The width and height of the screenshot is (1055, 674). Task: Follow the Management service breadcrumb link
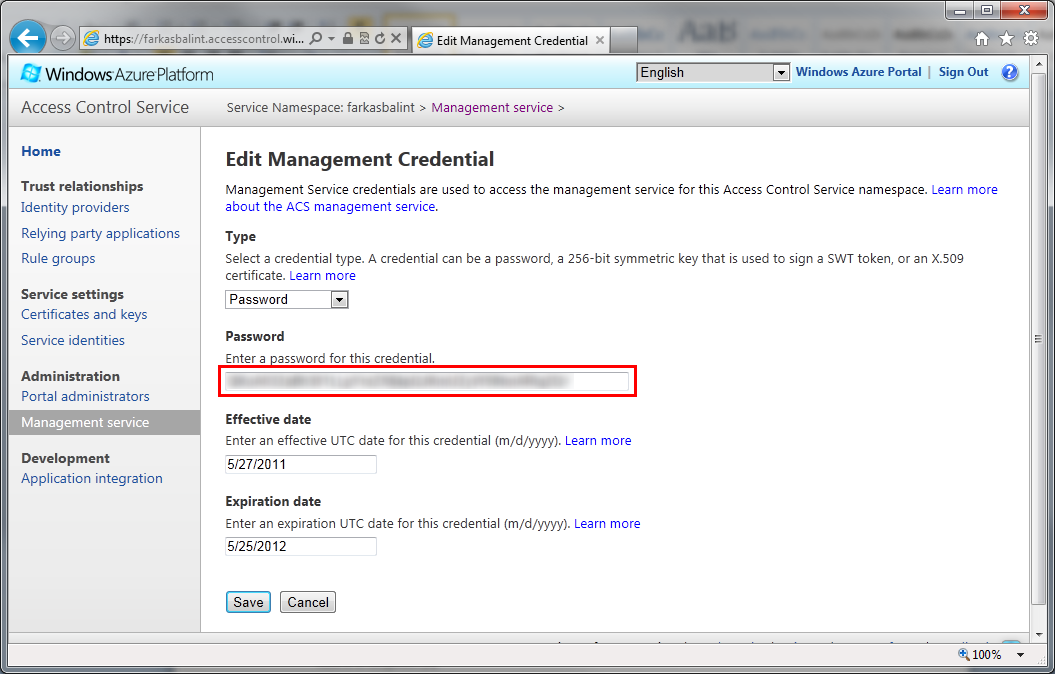point(492,108)
